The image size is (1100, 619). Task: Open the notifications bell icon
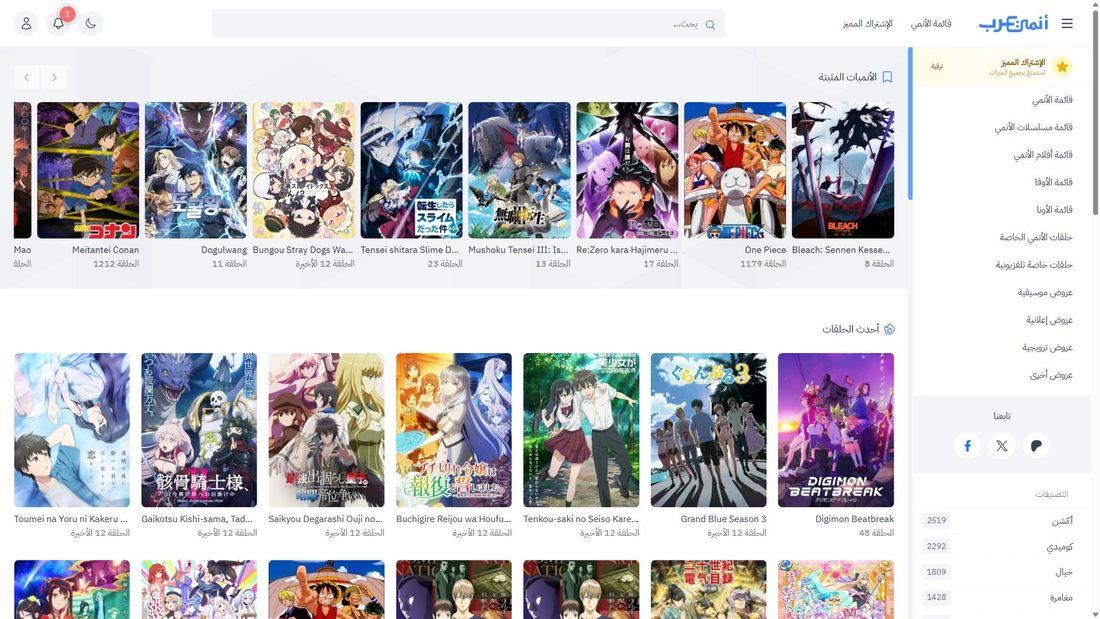tap(58, 23)
